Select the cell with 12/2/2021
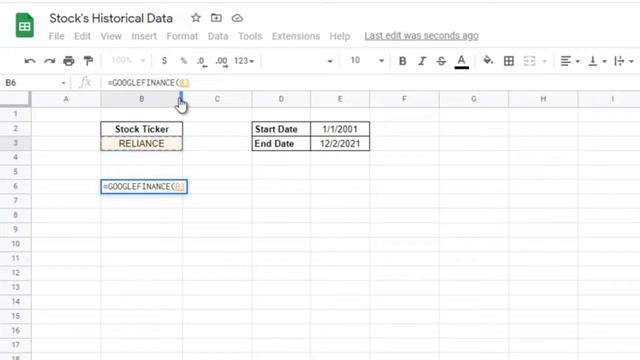This screenshot has width=640, height=360. [x=340, y=144]
